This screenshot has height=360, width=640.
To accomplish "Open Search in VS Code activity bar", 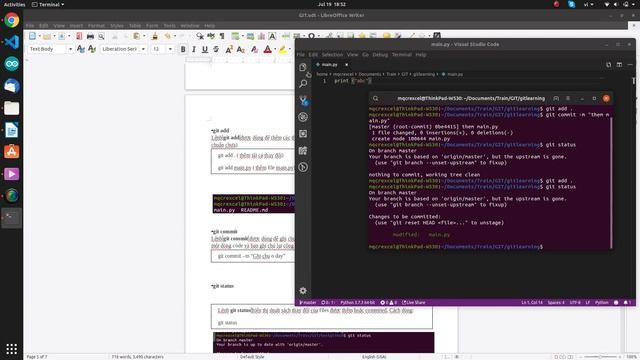I will [303, 84].
